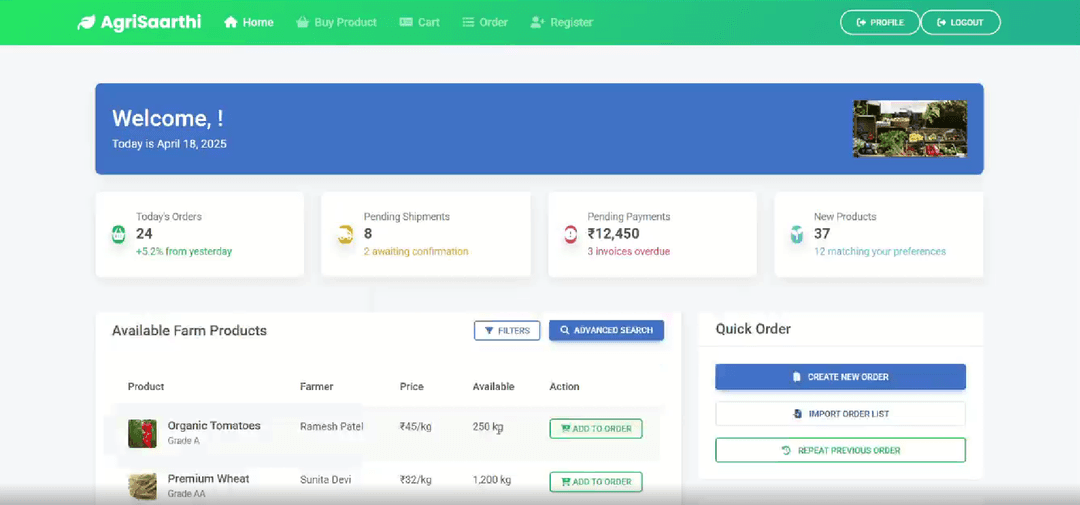The image size is (1080, 505).
Task: Click the 'Price' column header
Action: click(412, 387)
